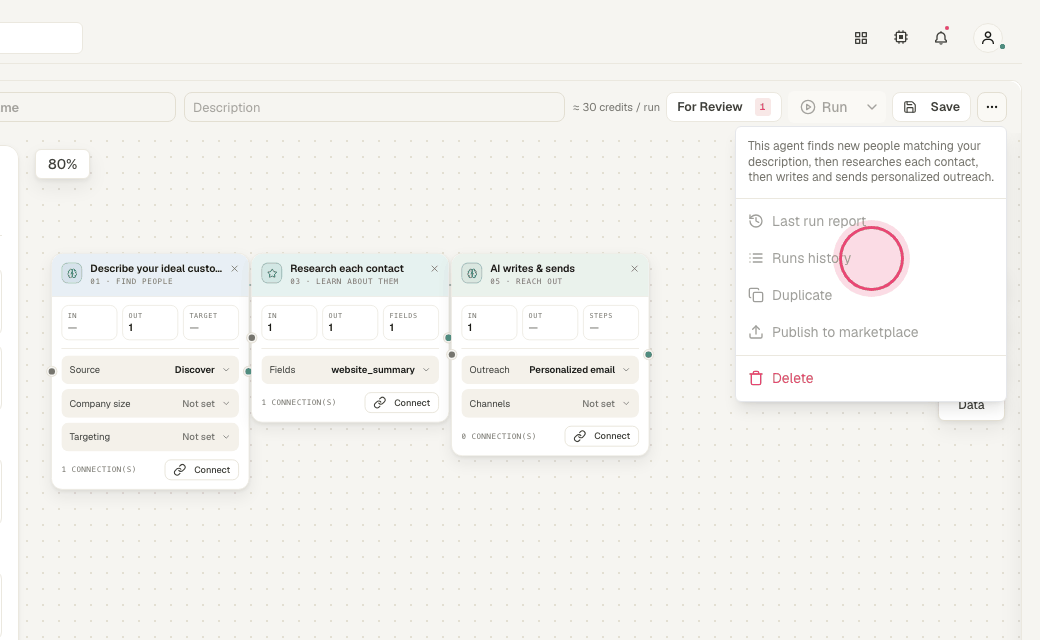Screen dimensions: 1040x640
Task: Click the 0 CONNECTION(S) label
Action: coord(499,436)
